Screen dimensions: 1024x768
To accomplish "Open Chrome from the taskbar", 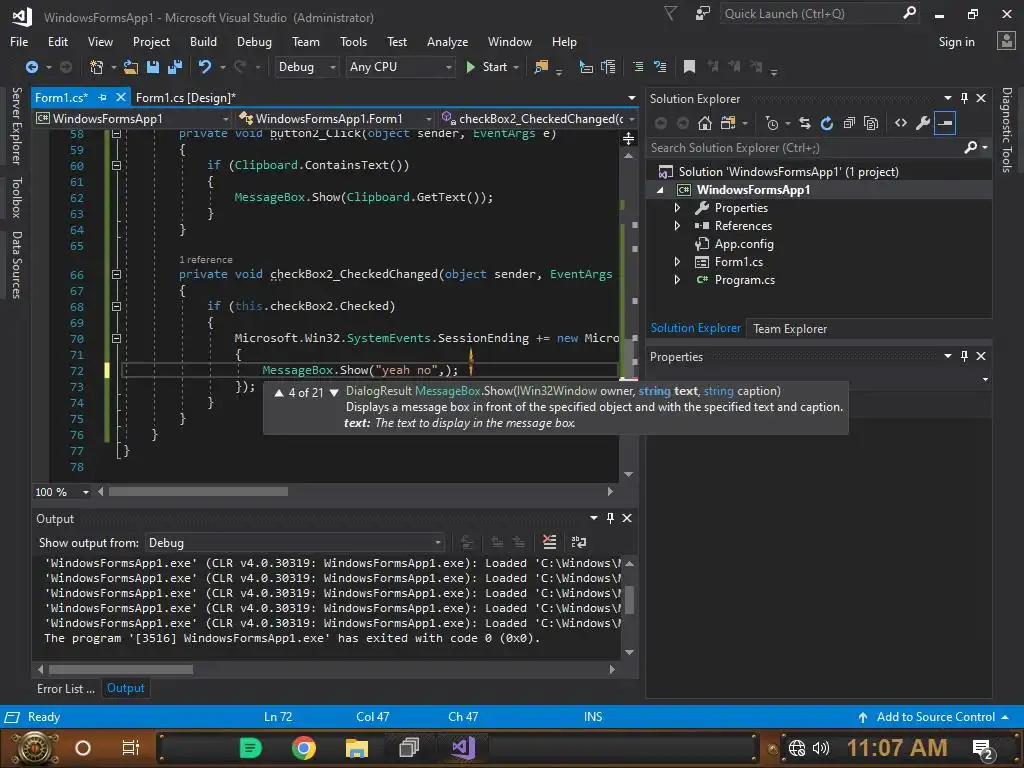I will tap(303, 748).
